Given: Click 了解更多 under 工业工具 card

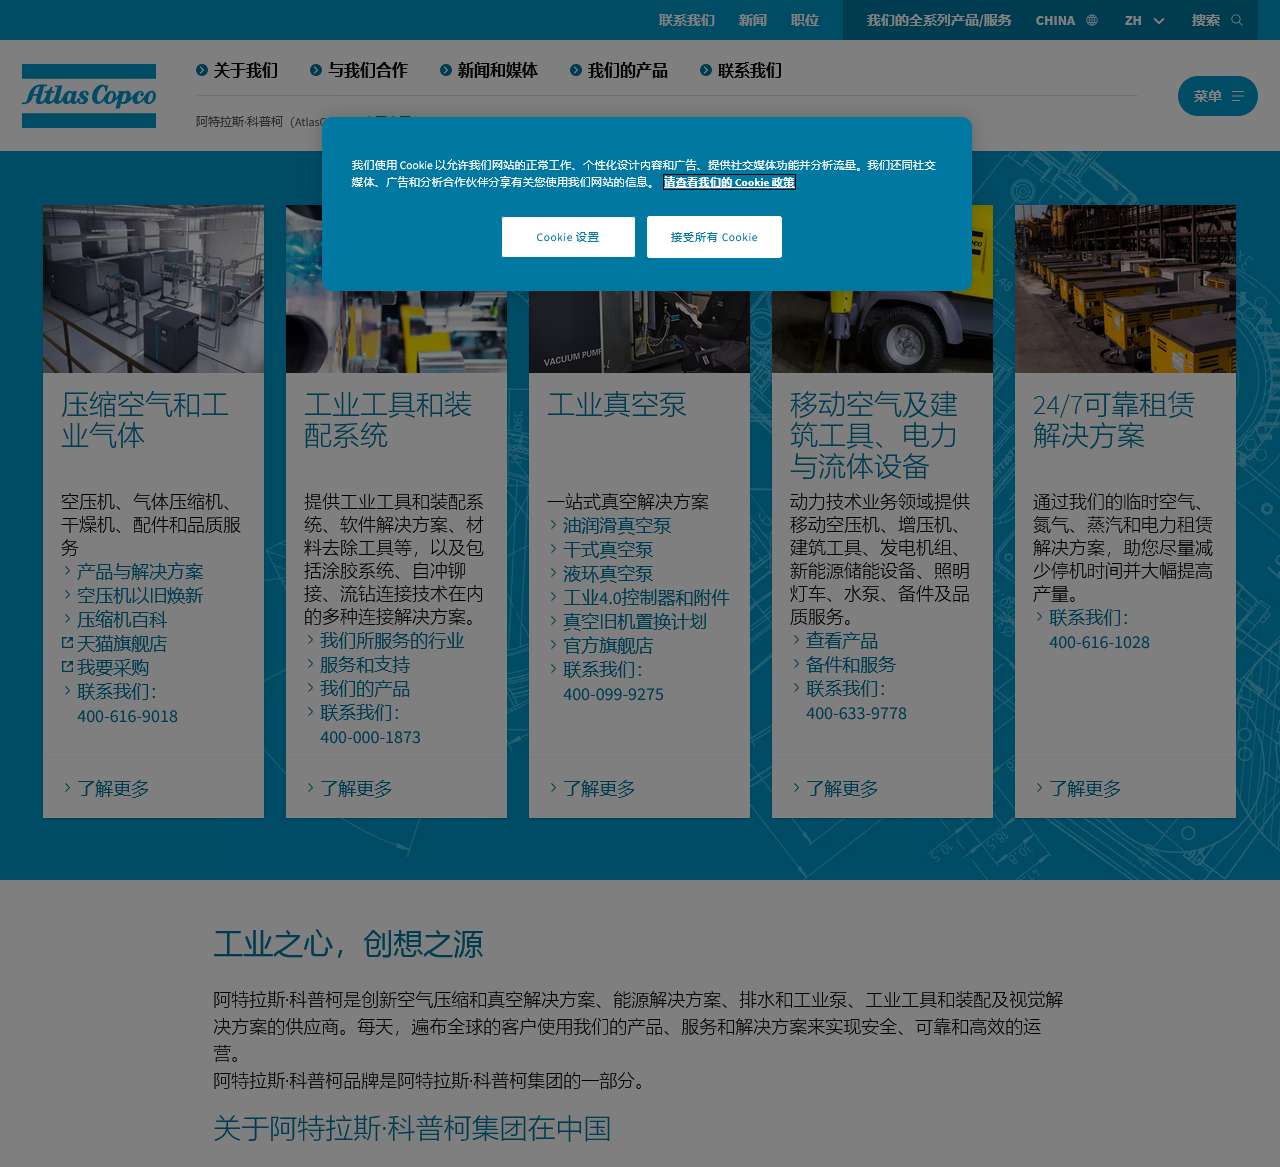Looking at the screenshot, I should coord(356,789).
